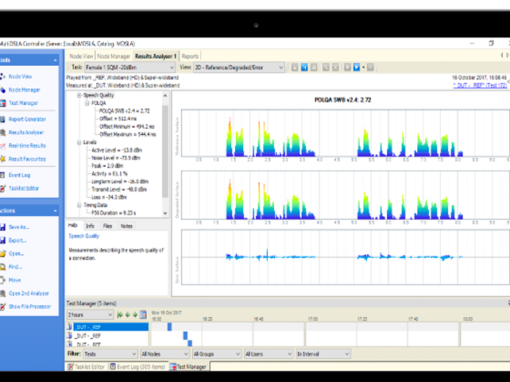Screen dimensions: 510x382
Task: Select the bottom Test Manager tab
Action: pyautogui.click(x=188, y=367)
